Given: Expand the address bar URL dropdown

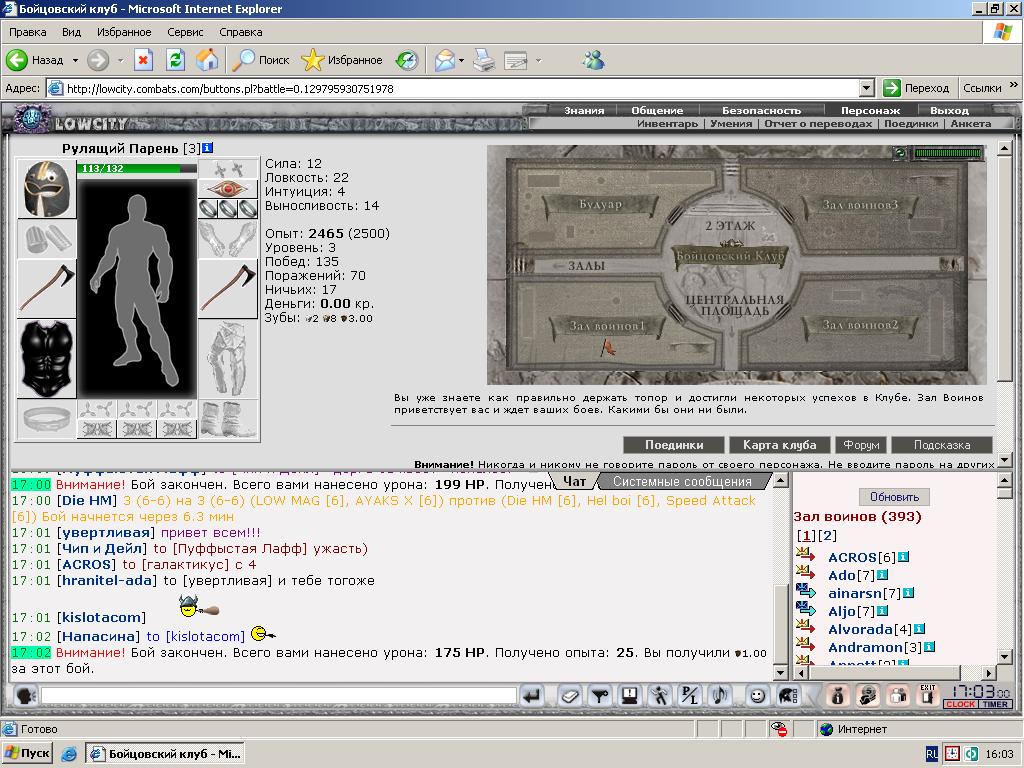Looking at the screenshot, I should (x=867, y=88).
